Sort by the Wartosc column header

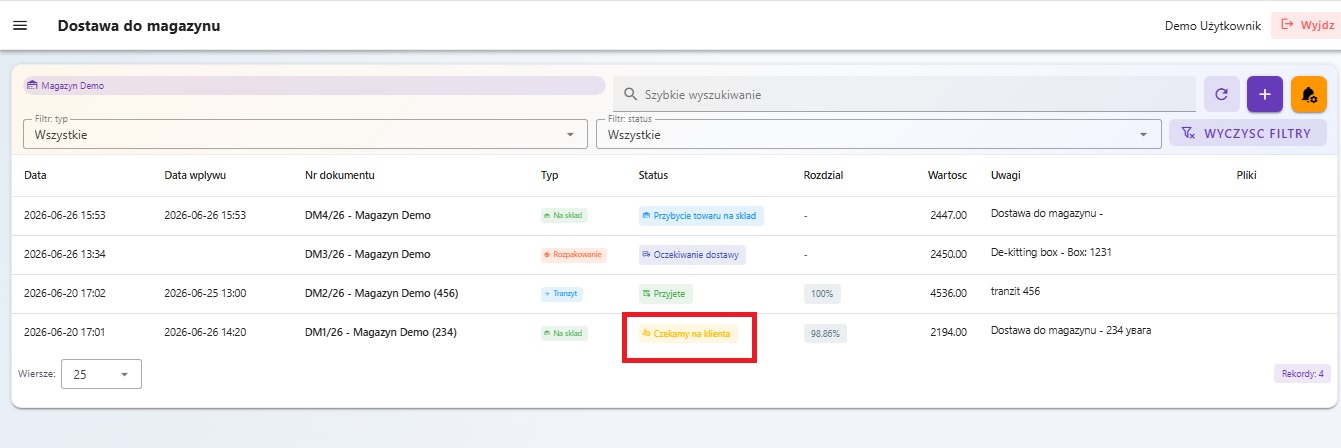[x=947, y=175]
